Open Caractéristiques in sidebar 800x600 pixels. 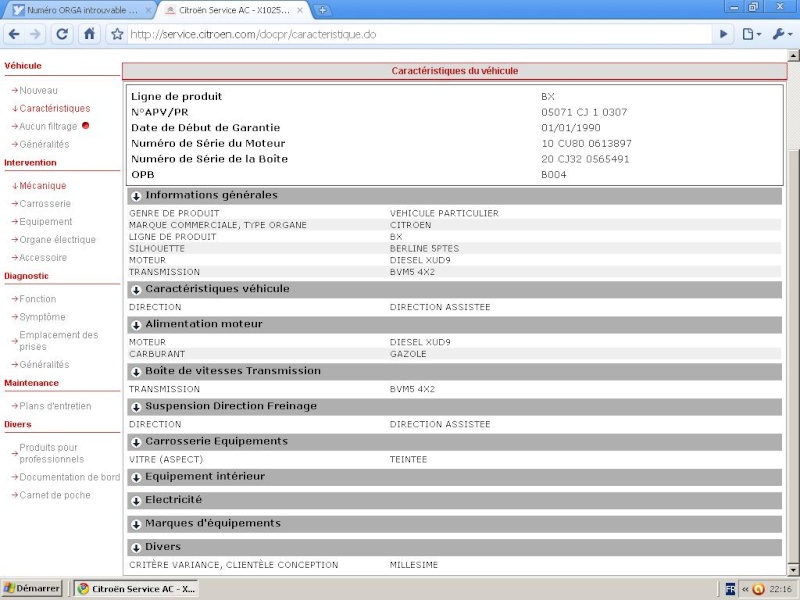coord(55,108)
